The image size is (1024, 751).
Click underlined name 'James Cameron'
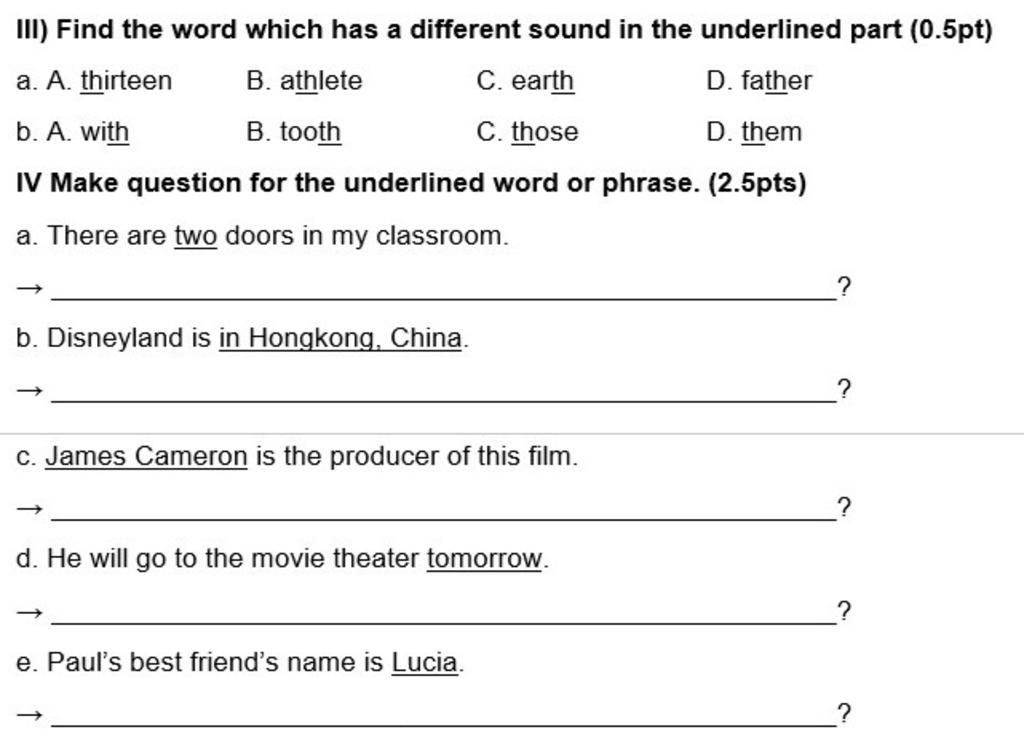(146, 456)
